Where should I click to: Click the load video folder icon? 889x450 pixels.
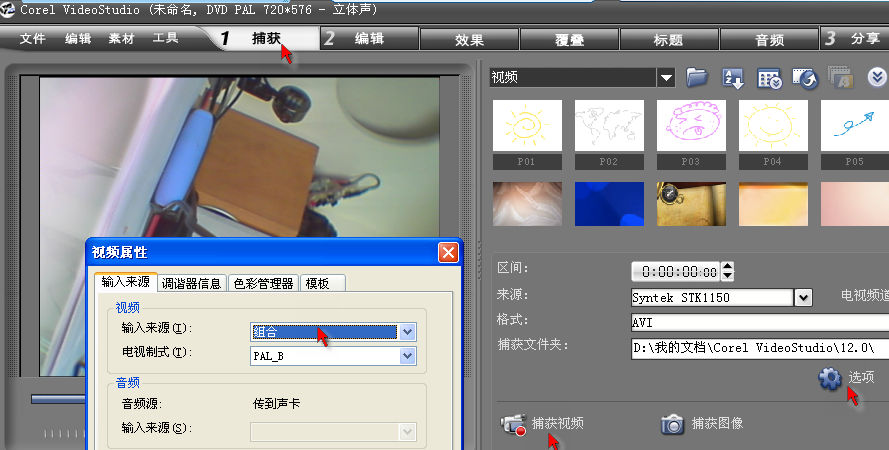[x=697, y=78]
